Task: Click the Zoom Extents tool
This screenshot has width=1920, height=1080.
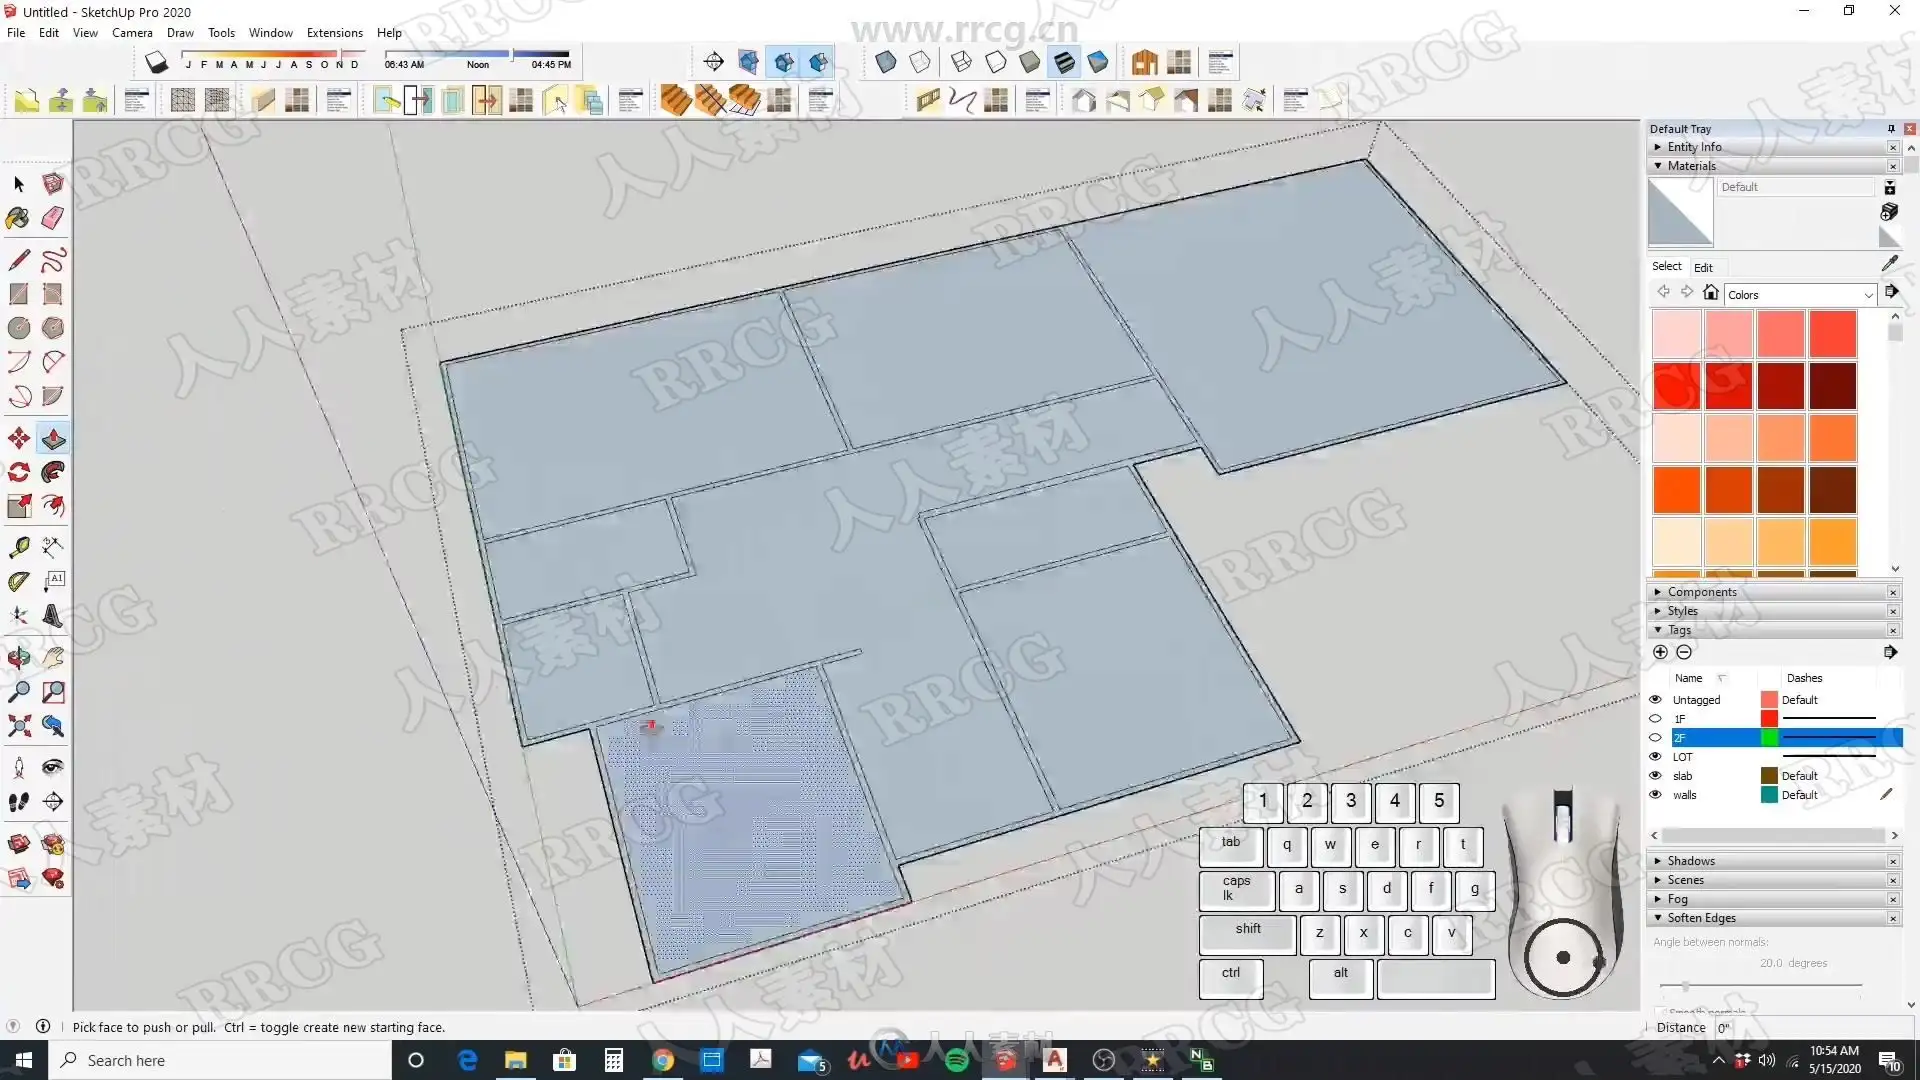Action: (18, 726)
